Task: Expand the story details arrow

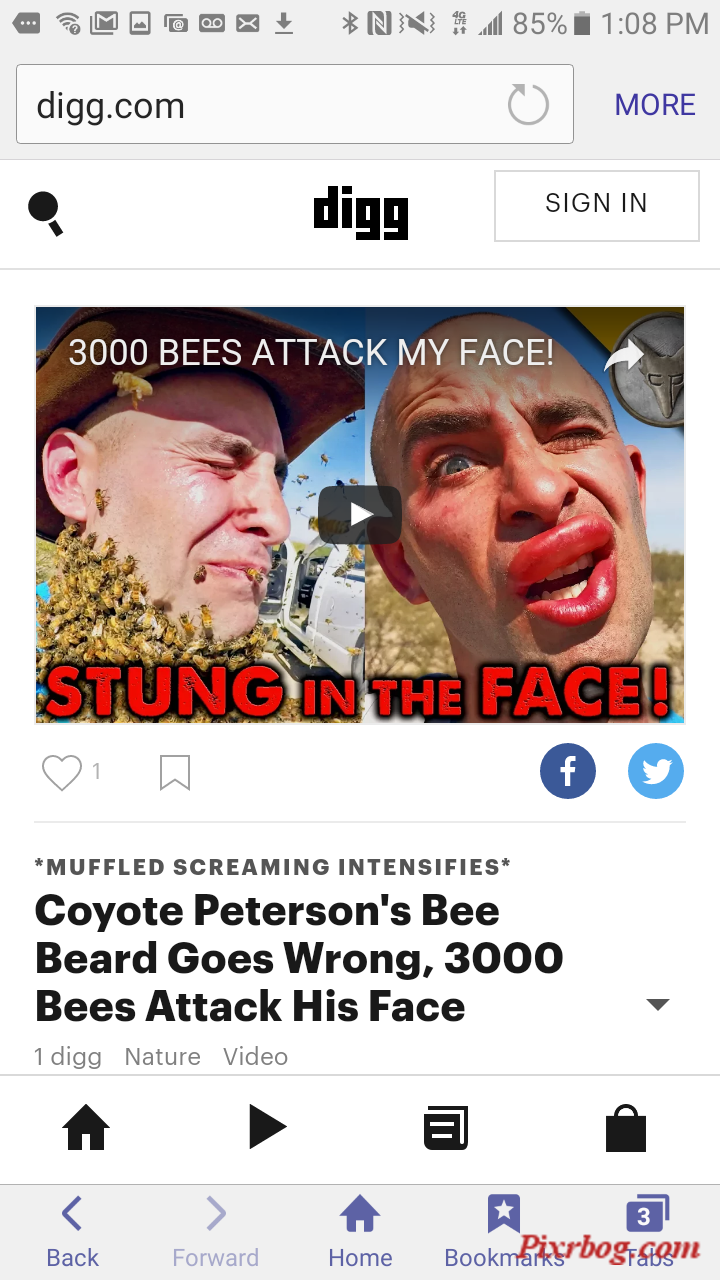Action: coord(658,1005)
